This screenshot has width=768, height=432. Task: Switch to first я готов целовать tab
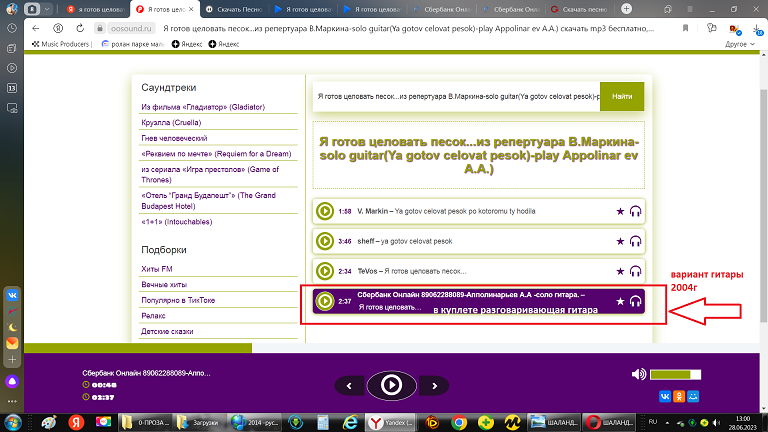click(x=96, y=9)
